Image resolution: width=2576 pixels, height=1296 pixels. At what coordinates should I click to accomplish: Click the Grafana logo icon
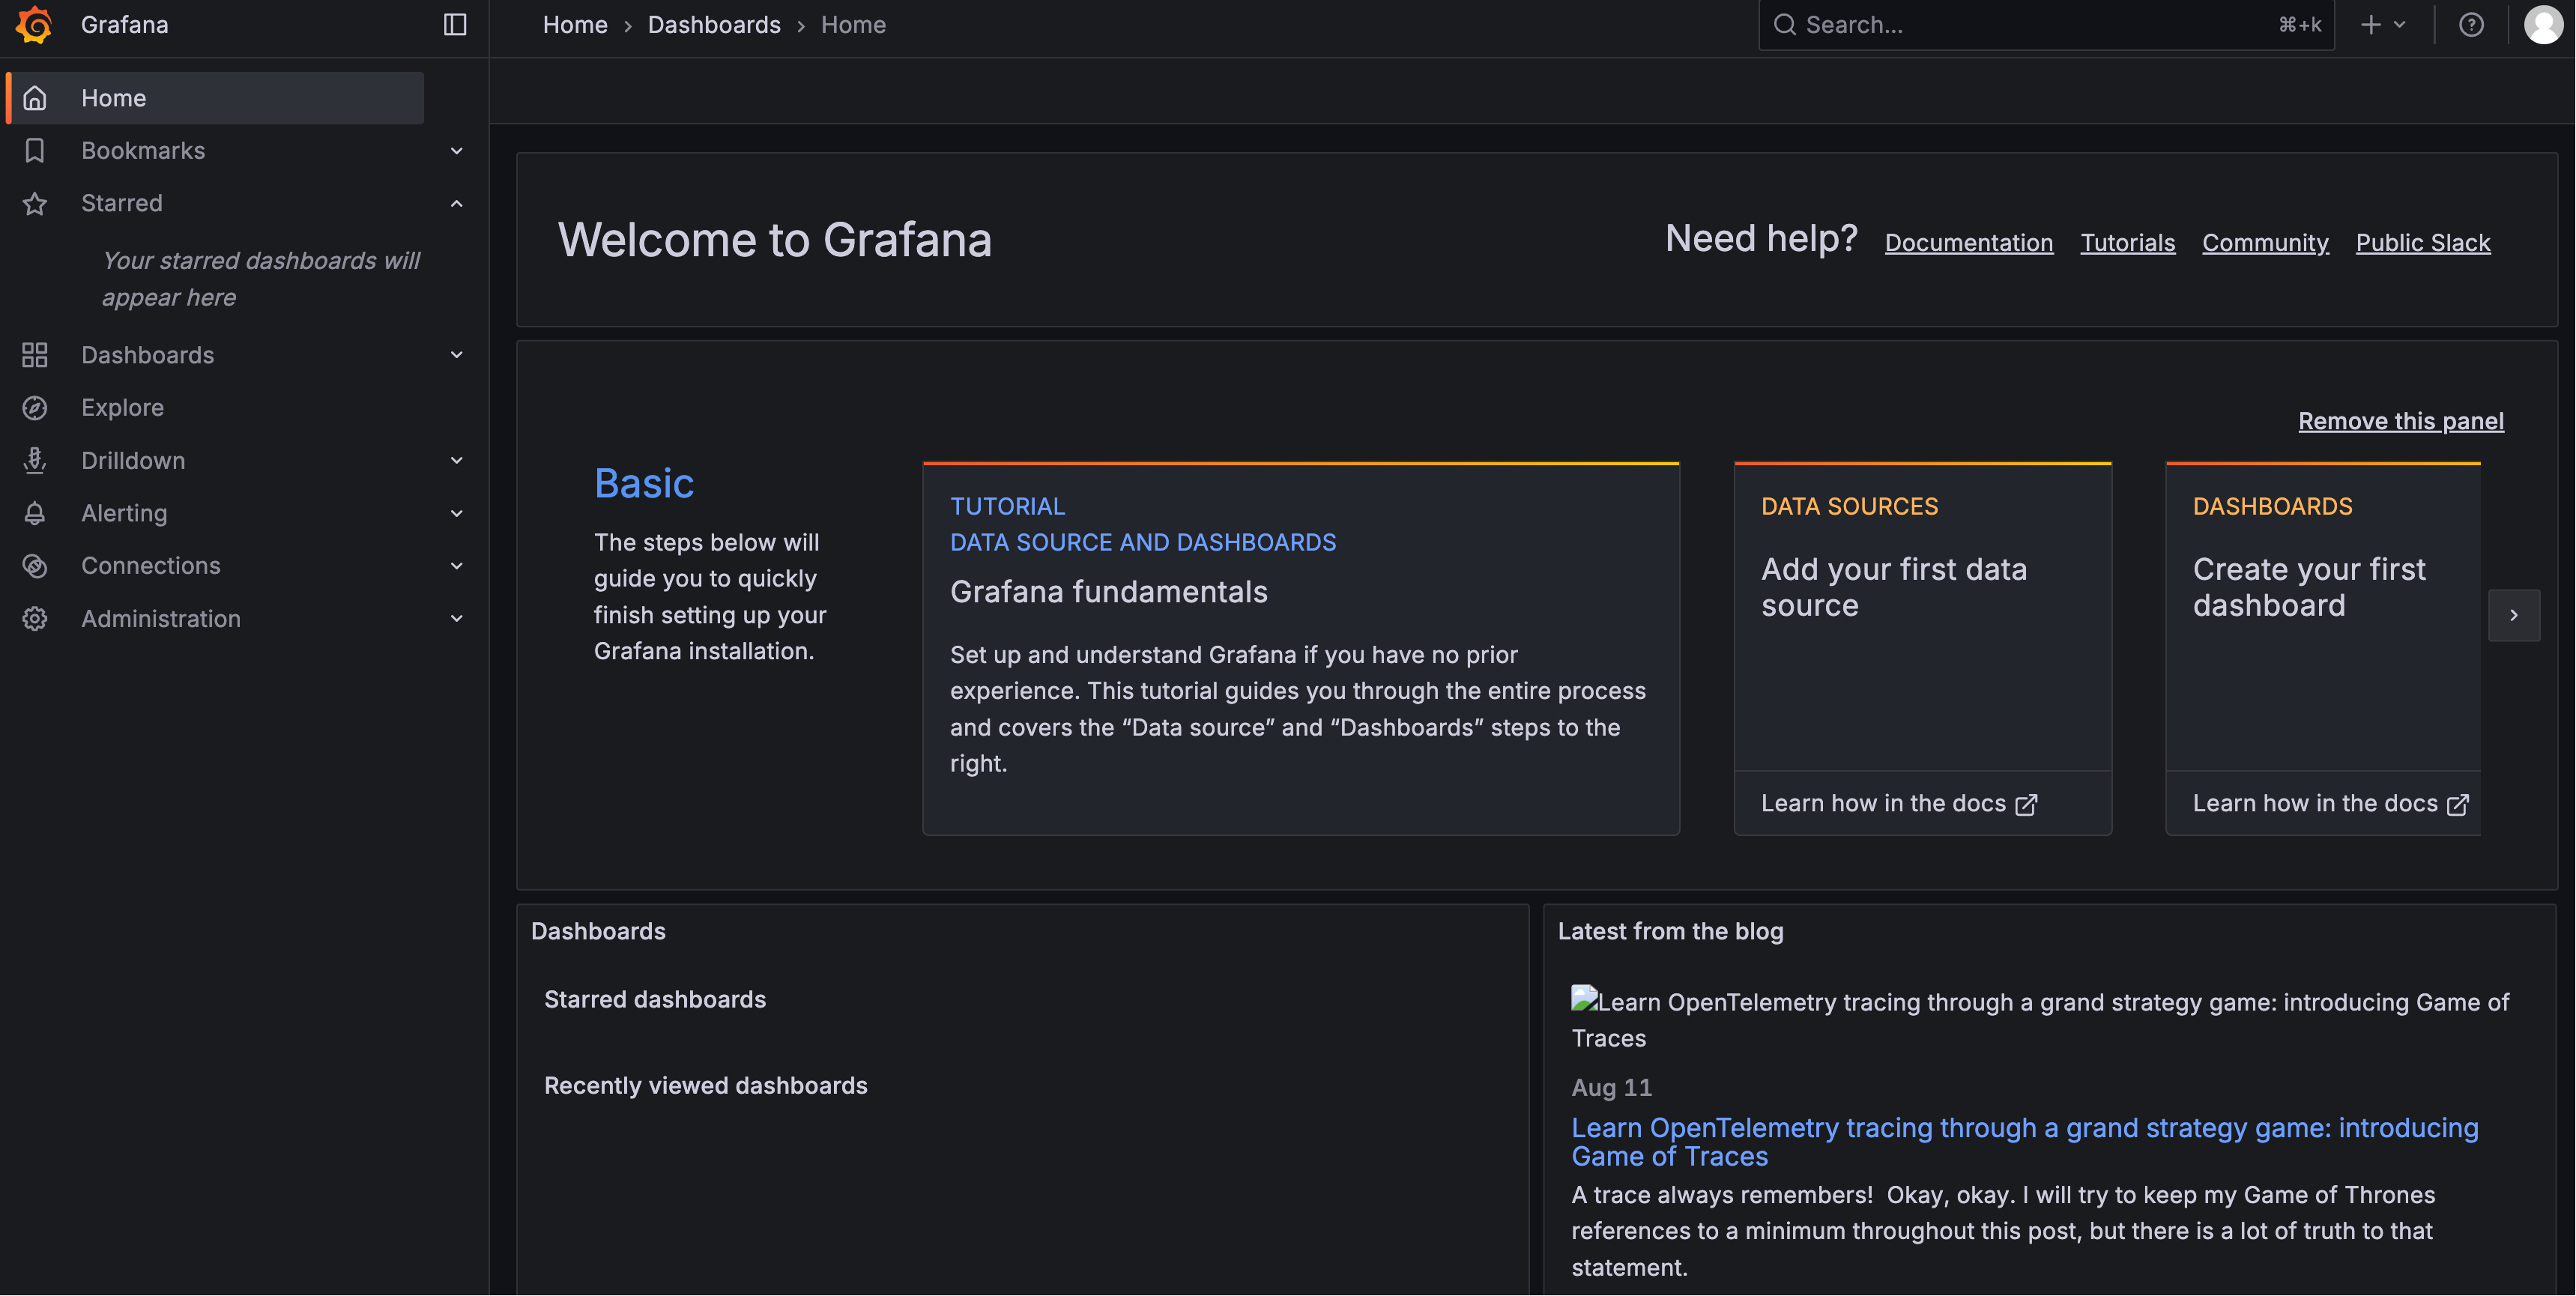34,25
